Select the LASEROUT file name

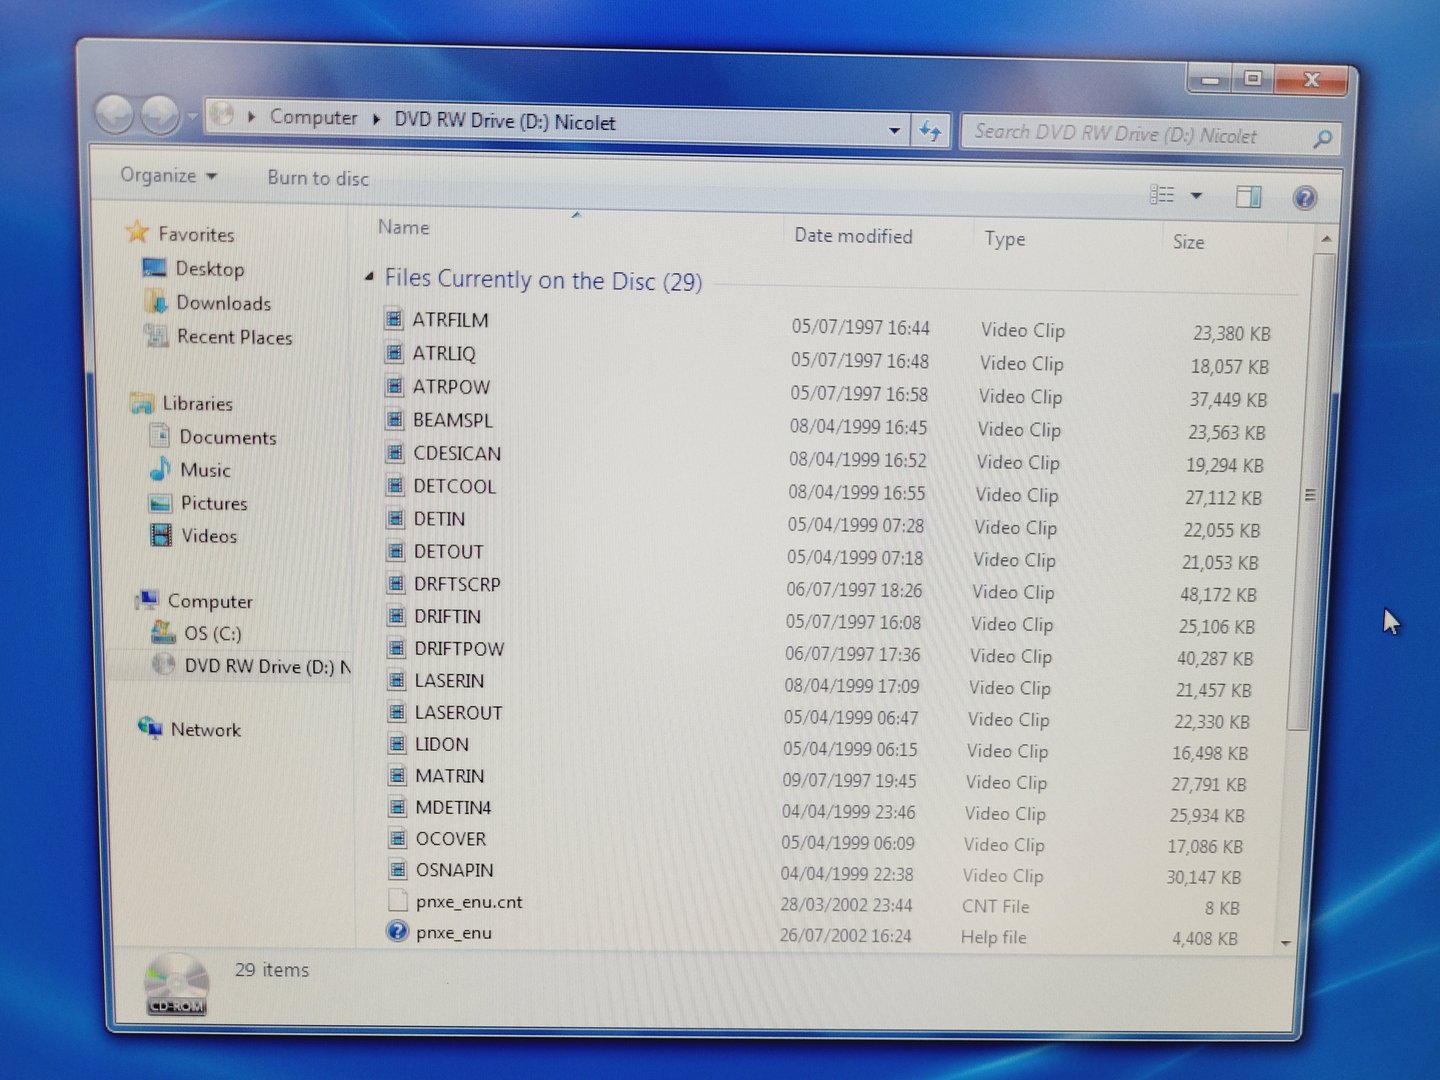click(458, 712)
